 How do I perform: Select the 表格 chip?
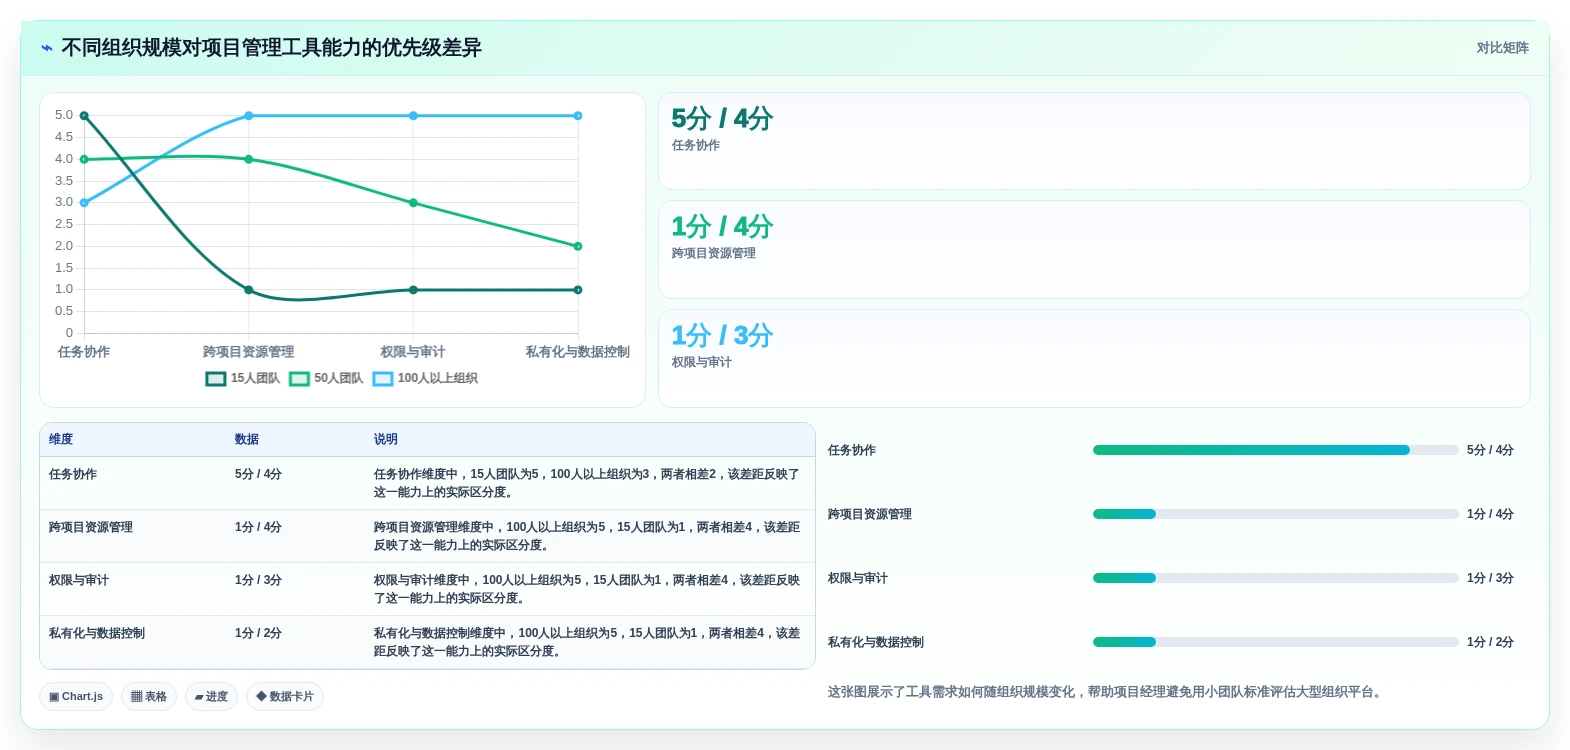[149, 697]
